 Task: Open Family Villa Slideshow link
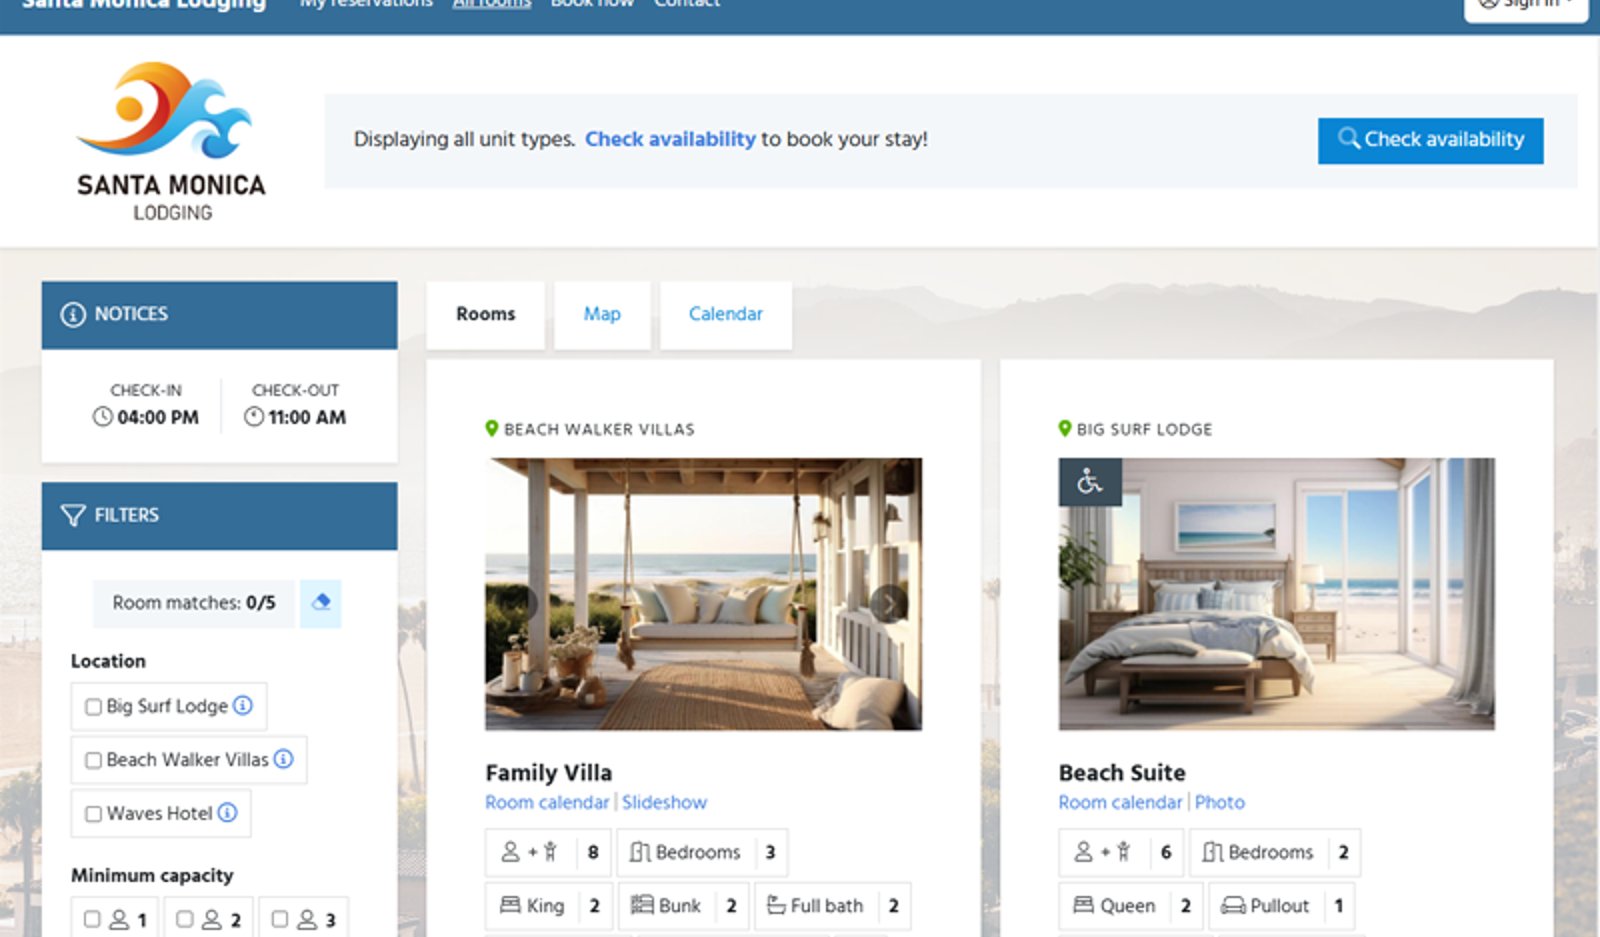click(x=664, y=802)
